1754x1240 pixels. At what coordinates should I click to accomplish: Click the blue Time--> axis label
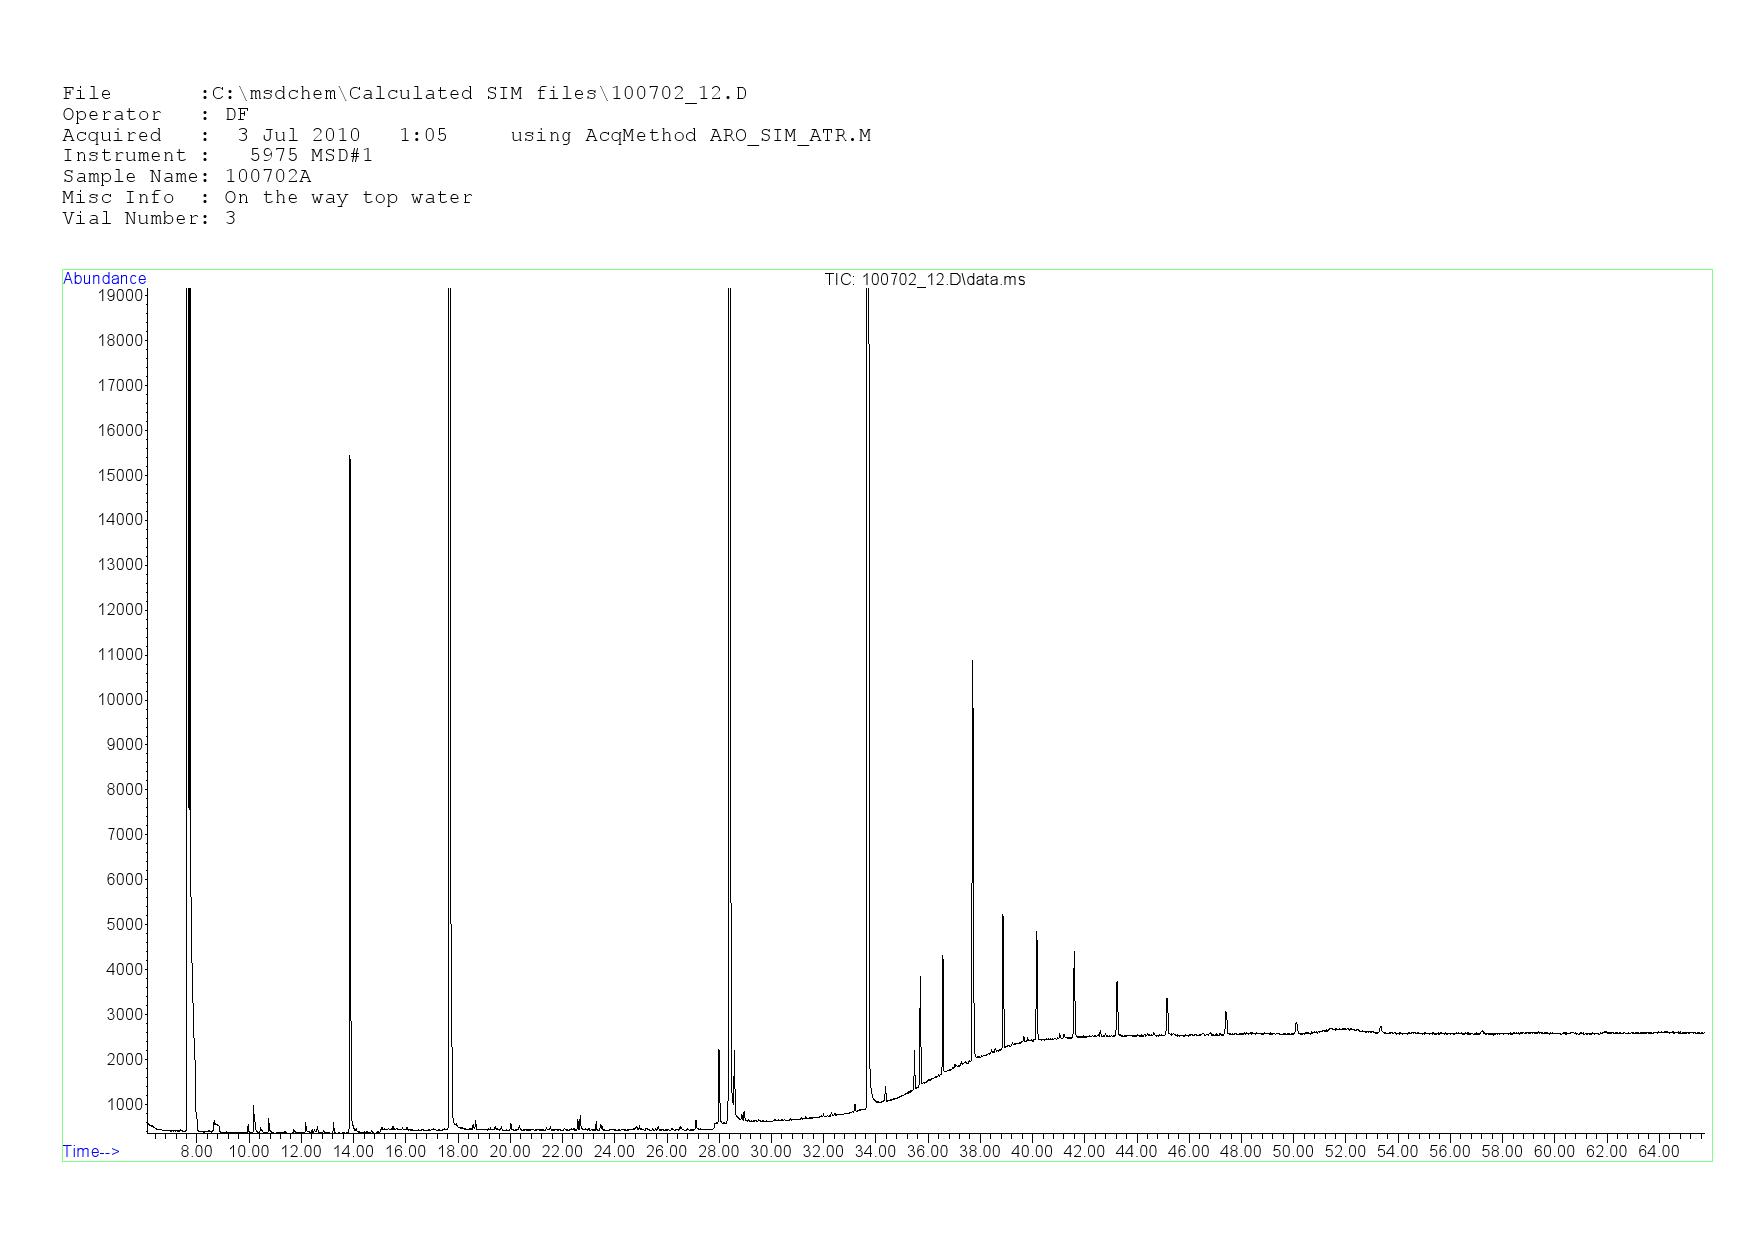pyautogui.click(x=91, y=1151)
